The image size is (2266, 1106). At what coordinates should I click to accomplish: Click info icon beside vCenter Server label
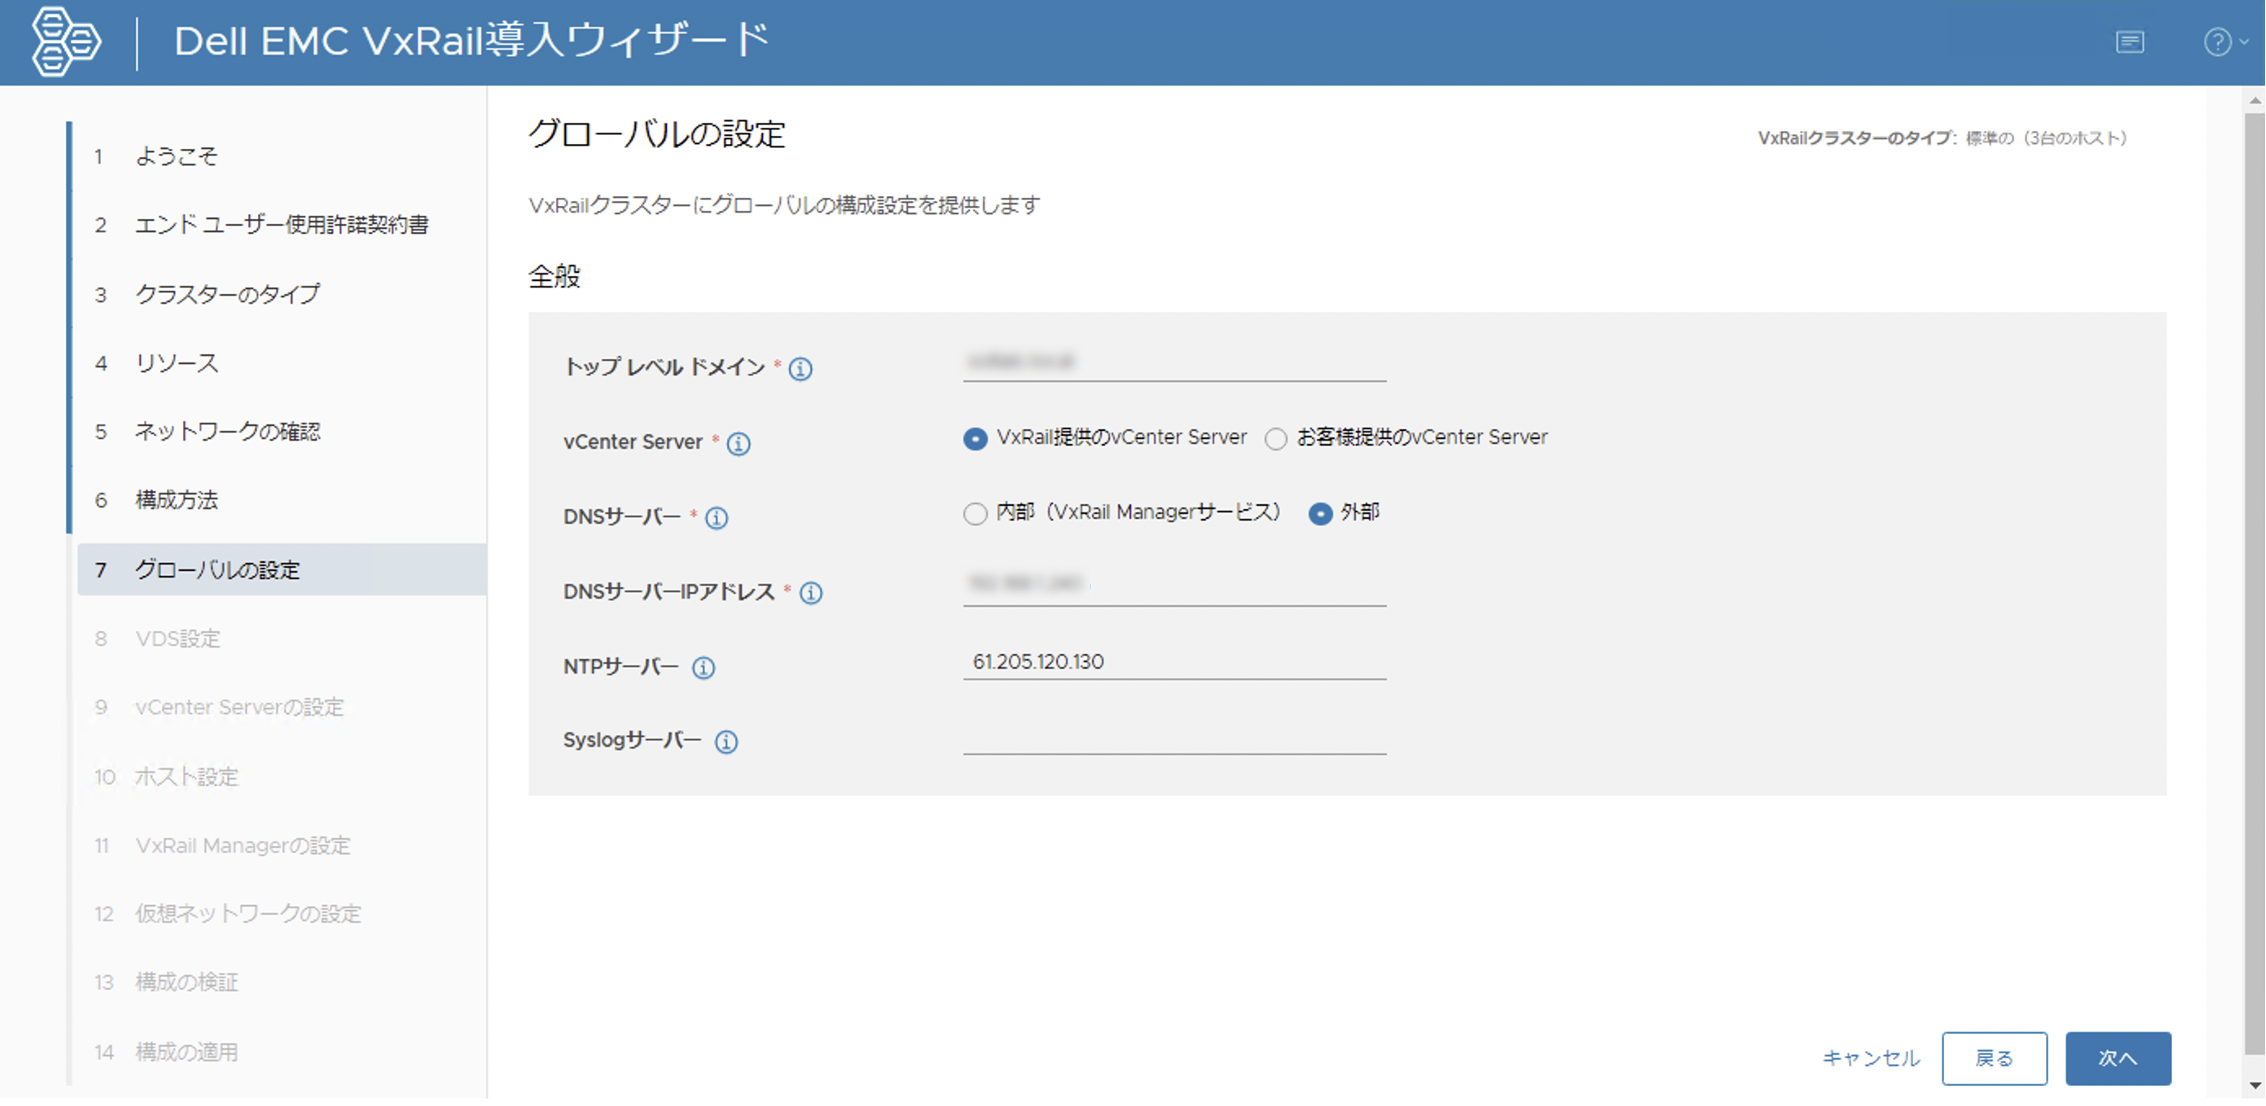click(x=738, y=443)
